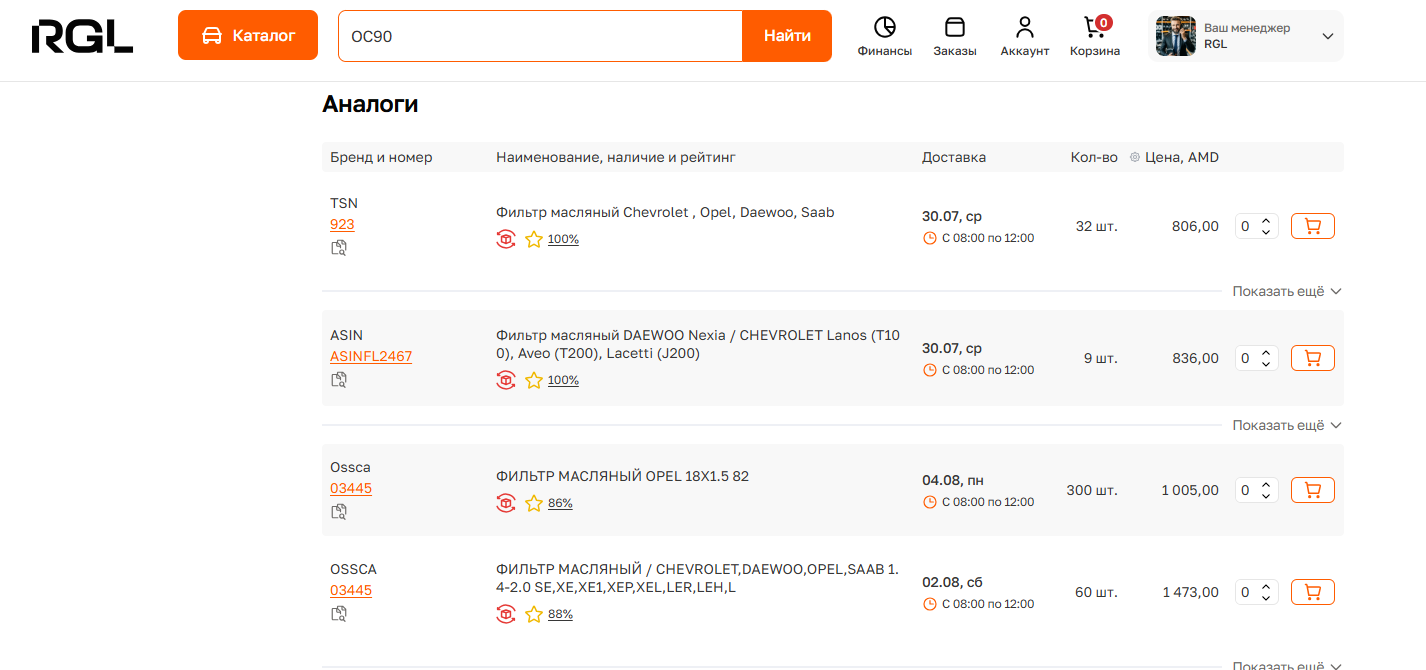Screen dimensions: 1426x670
Task: Click the Доставка column header
Action: (954, 157)
